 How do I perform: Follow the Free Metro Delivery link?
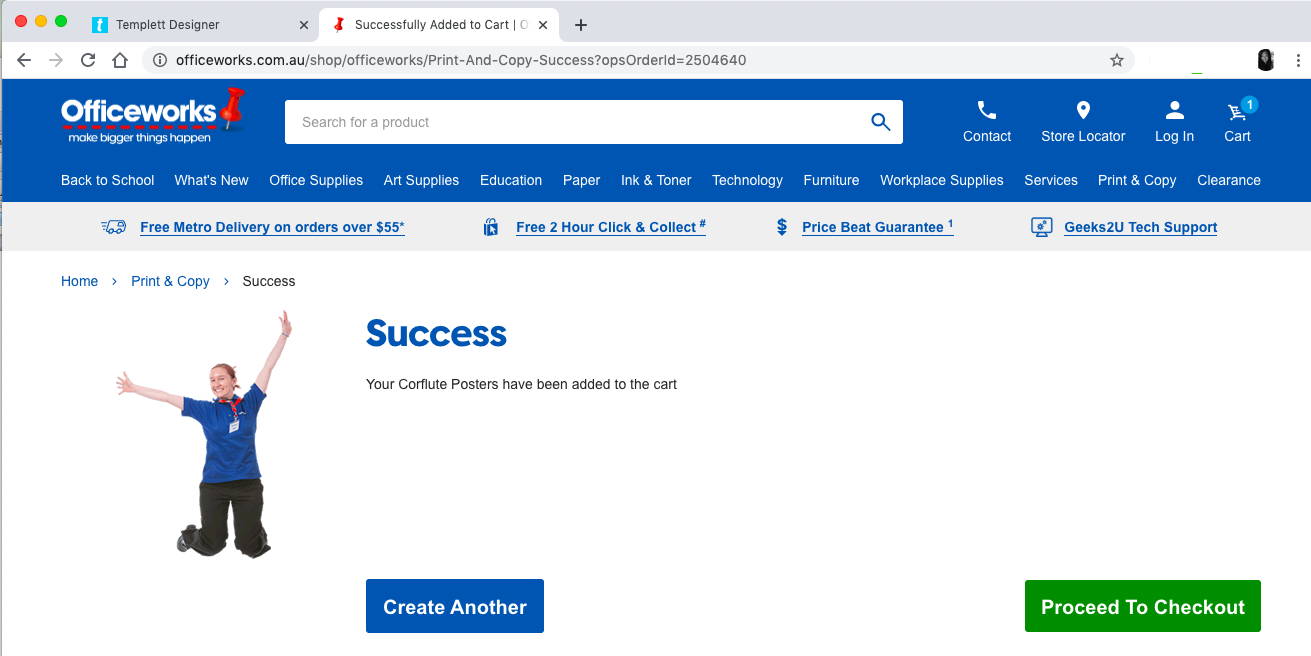(x=272, y=227)
